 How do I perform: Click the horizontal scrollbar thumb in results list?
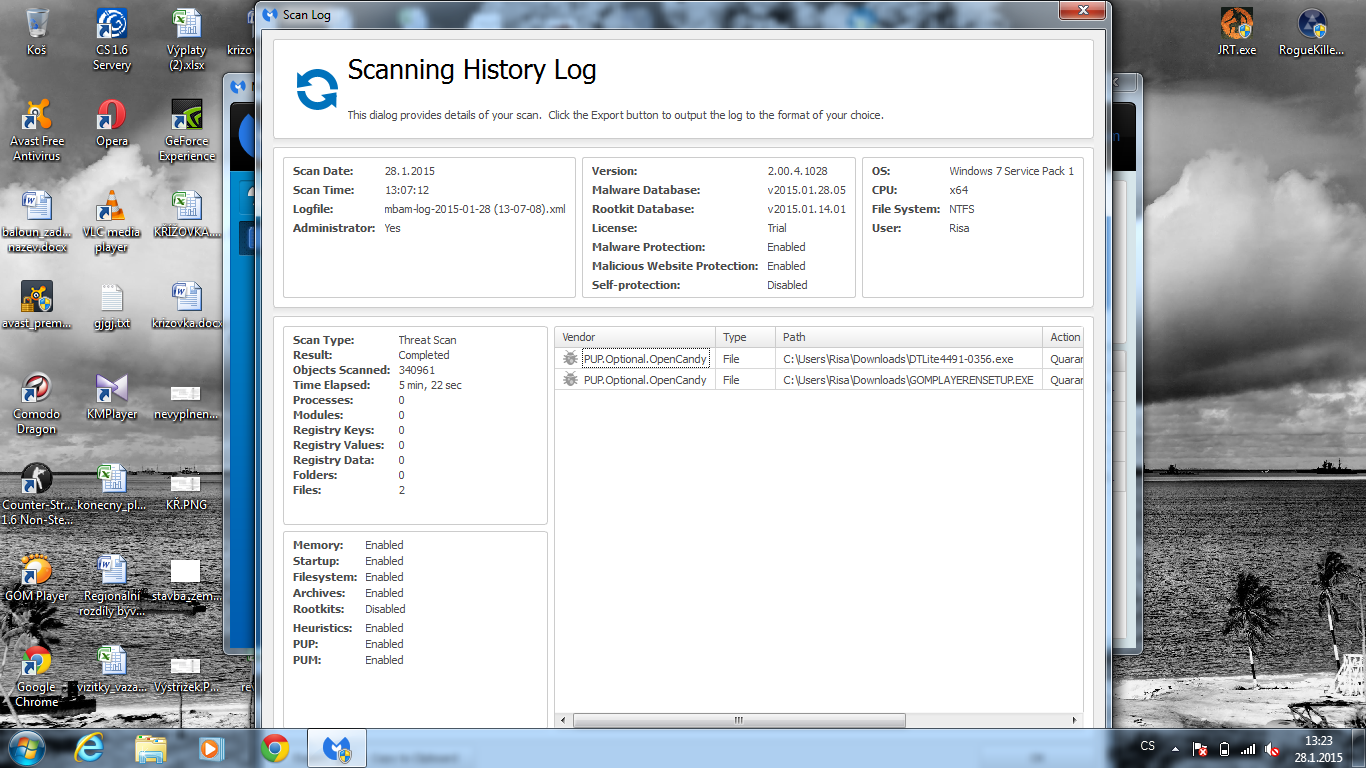tap(739, 720)
